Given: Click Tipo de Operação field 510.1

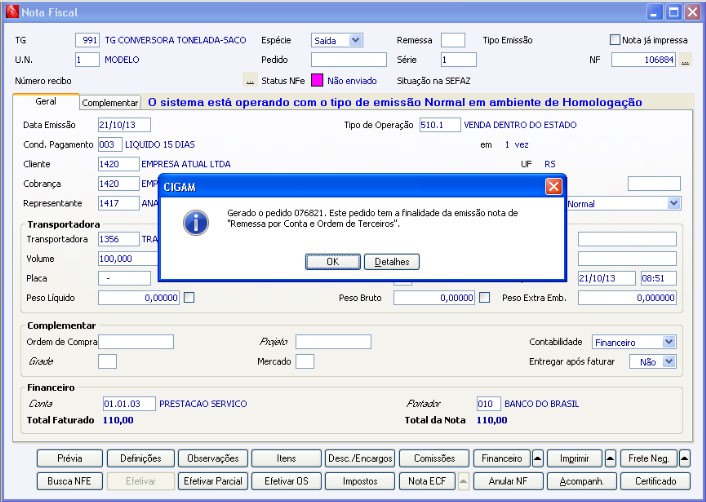Looking at the screenshot, I should point(440,125).
